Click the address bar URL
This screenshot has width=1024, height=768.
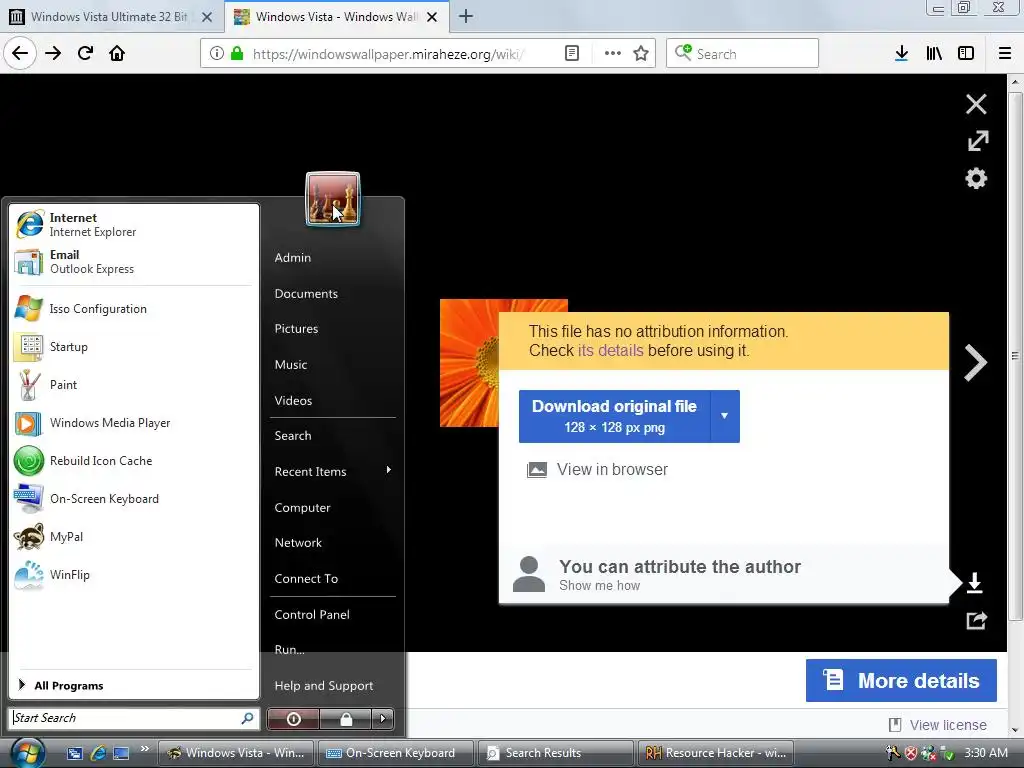pos(389,54)
